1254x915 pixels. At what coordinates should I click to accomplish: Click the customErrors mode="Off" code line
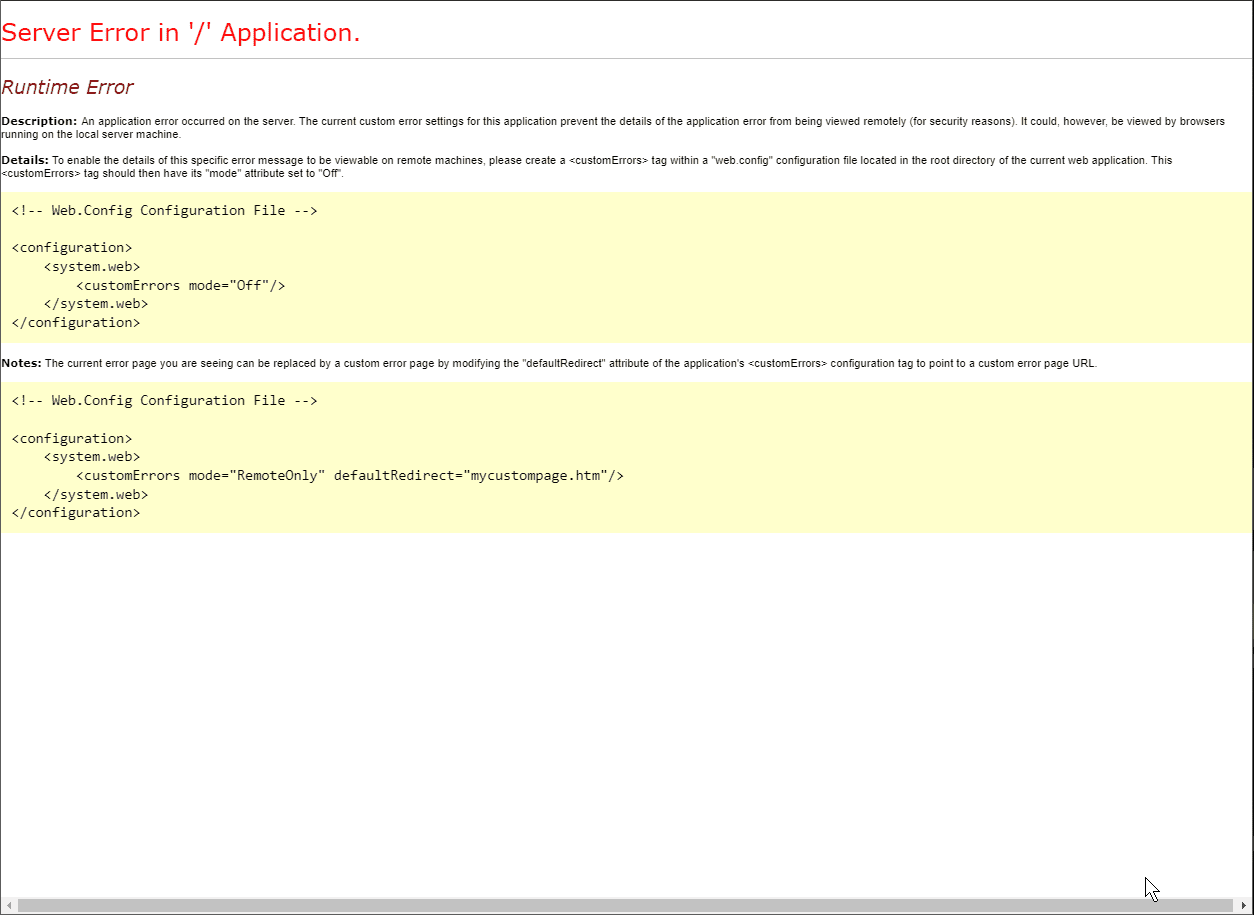click(180, 285)
